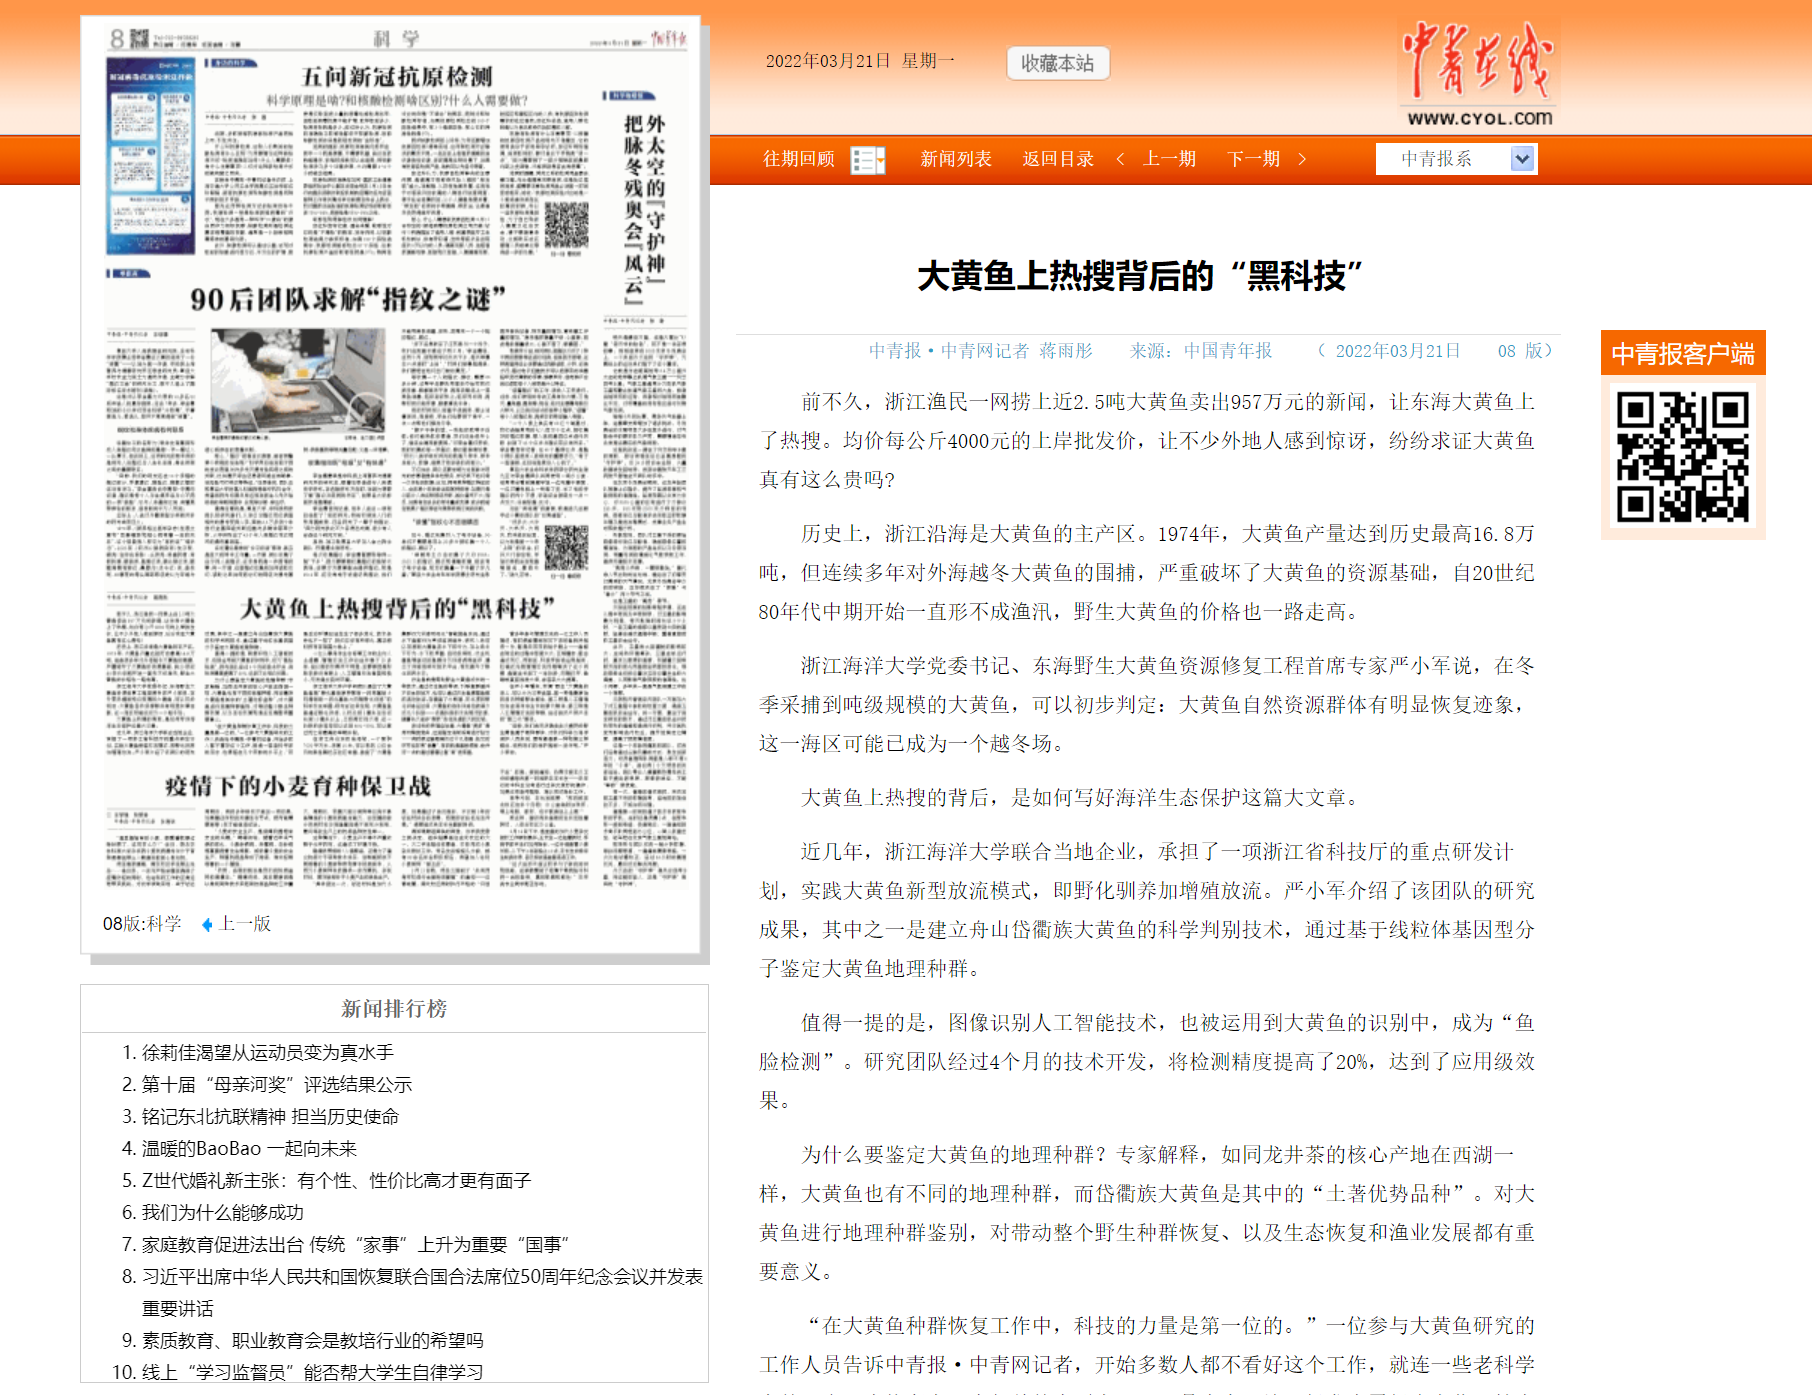Go to 下一期 next issue
Viewport: 1812px width, 1395px height.
pos(1253,159)
